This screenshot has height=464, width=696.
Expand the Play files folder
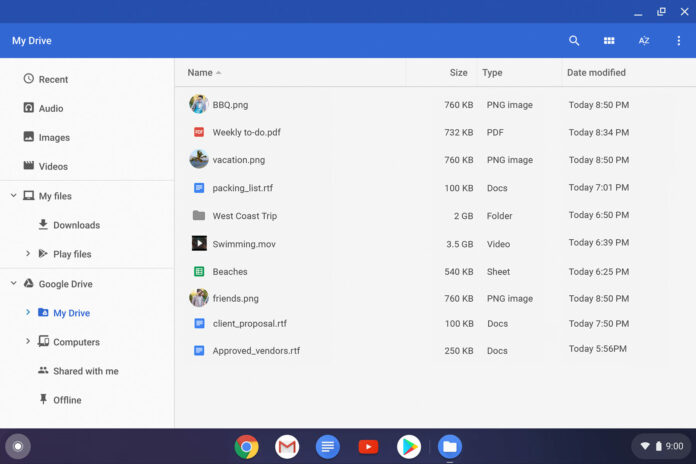pos(28,254)
